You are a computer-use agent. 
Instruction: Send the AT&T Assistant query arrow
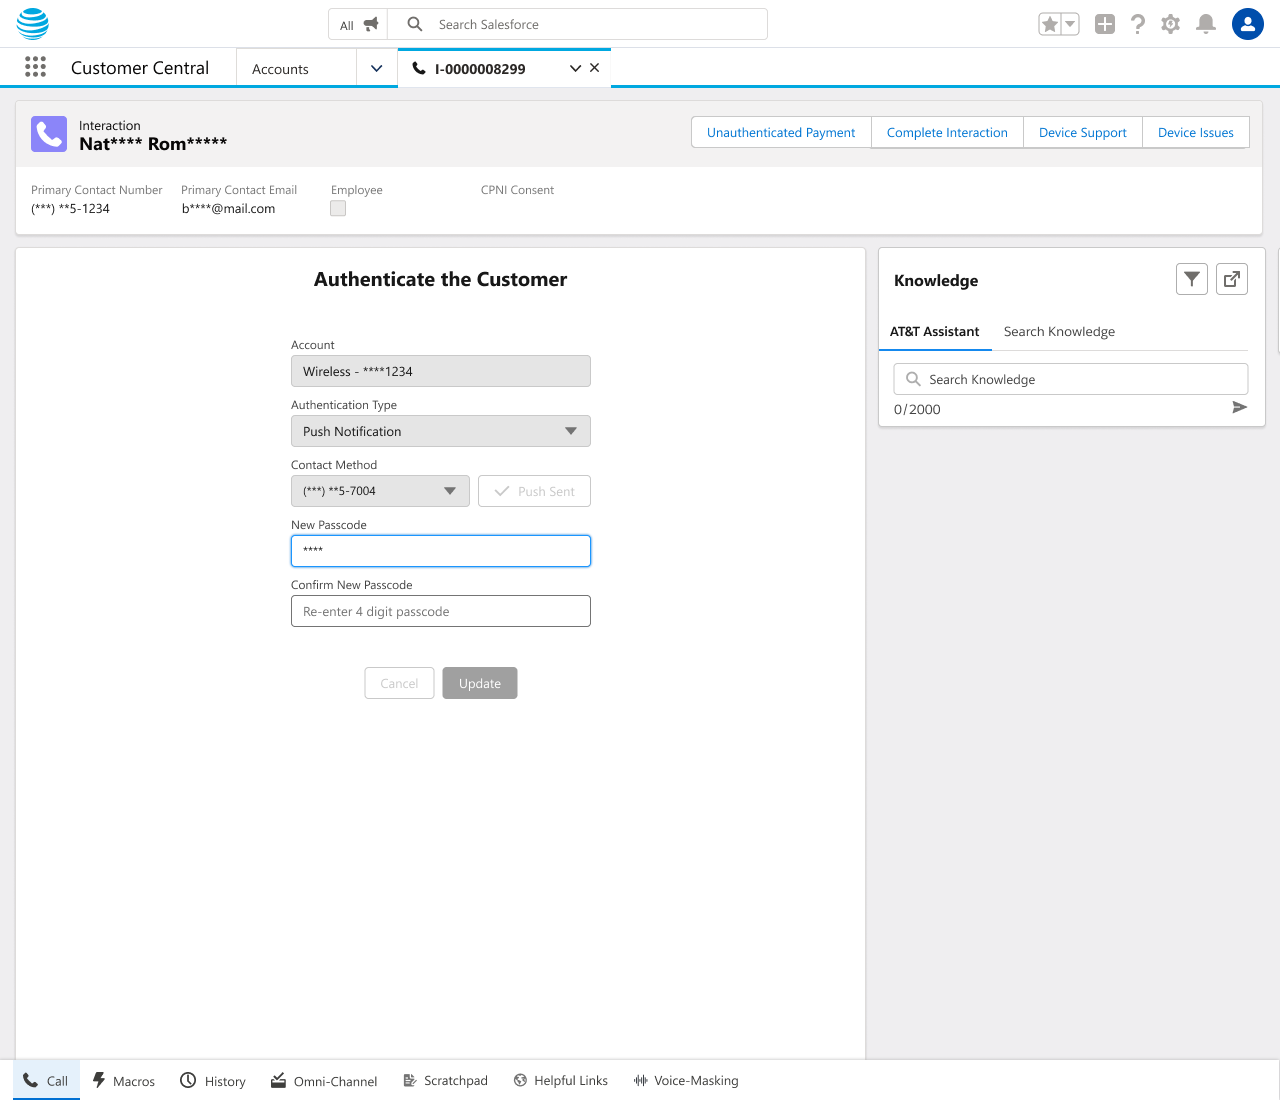pyautogui.click(x=1239, y=407)
